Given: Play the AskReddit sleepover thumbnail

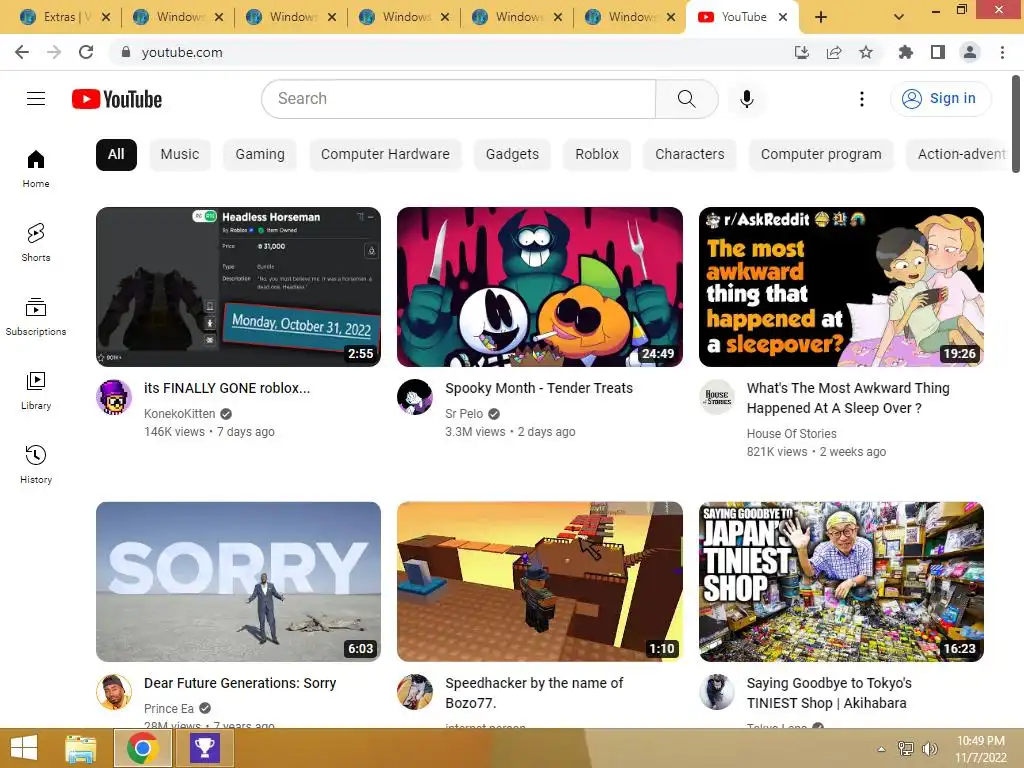Looking at the screenshot, I should (841, 287).
